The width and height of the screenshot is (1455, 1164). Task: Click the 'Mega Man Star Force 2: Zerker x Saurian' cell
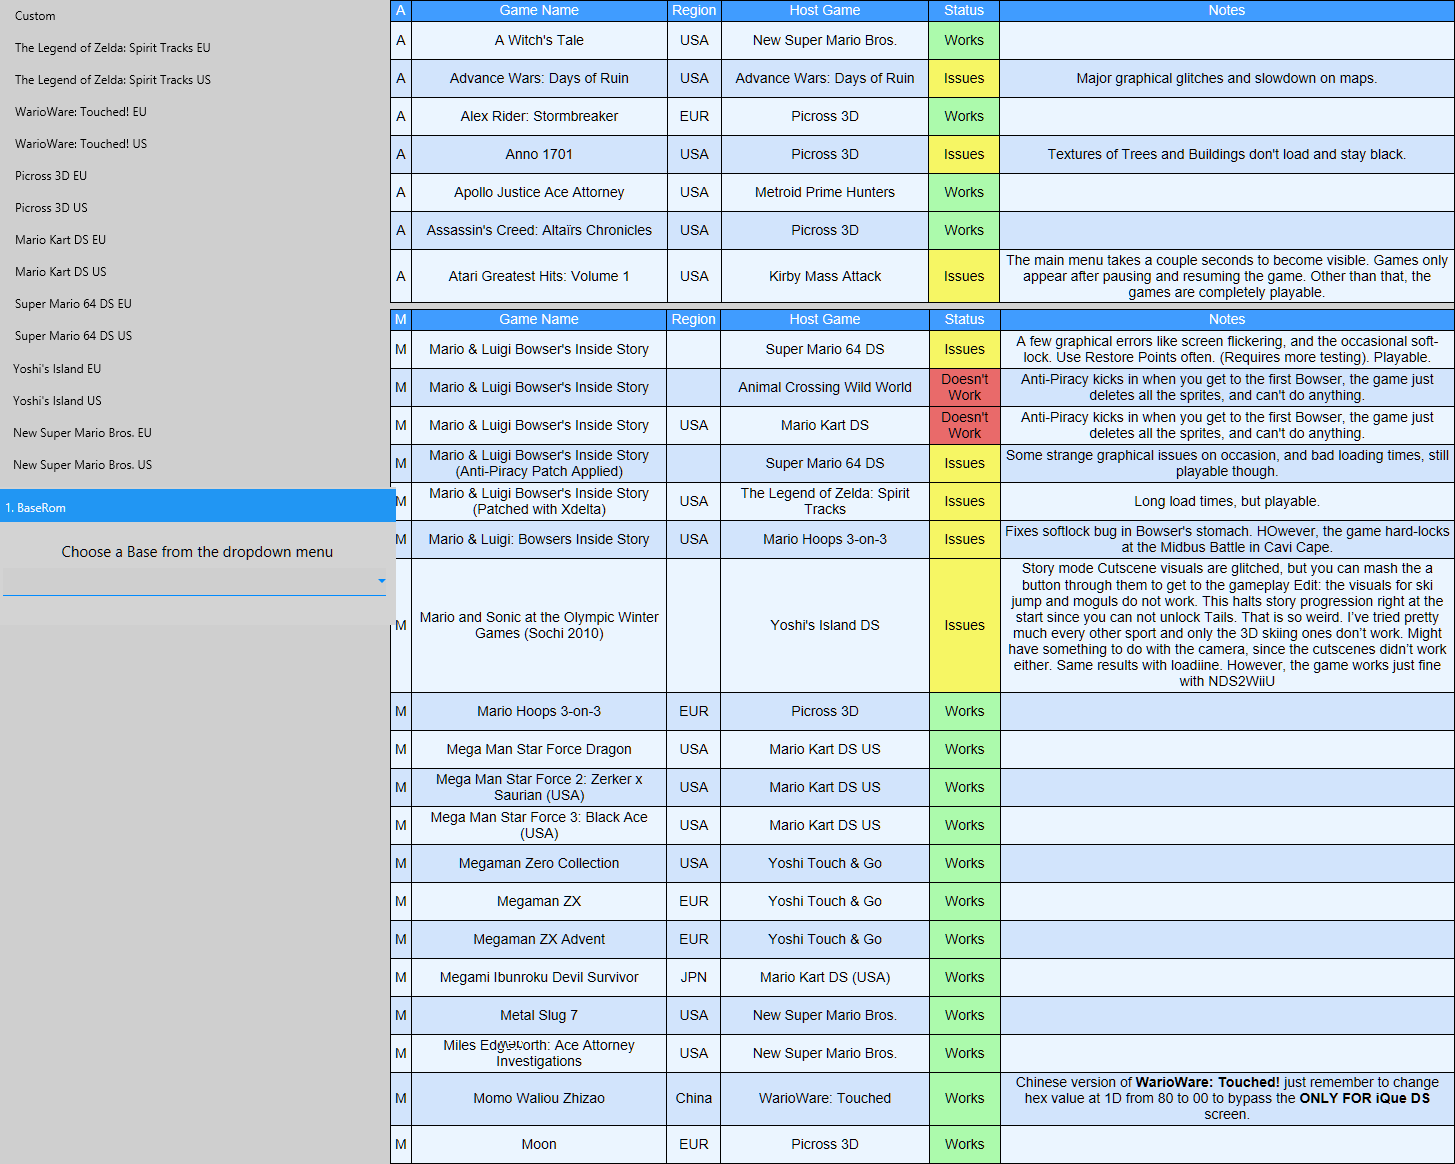tap(539, 788)
